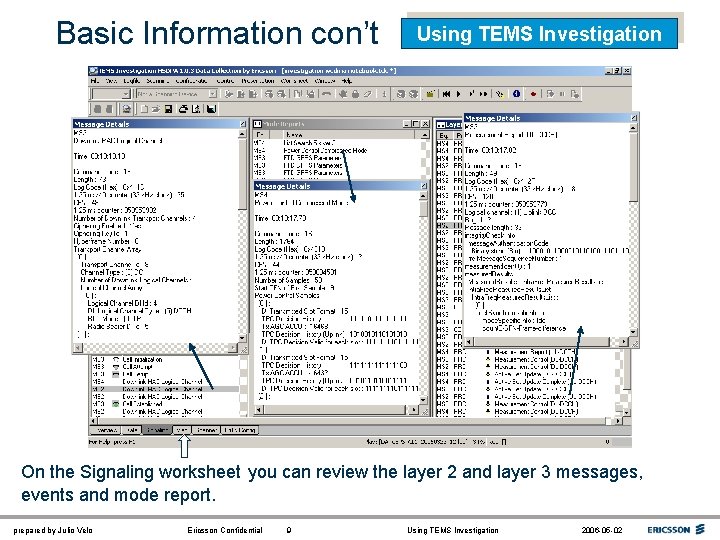This screenshot has height=540, width=720.
Task: Open the Worksheet menu
Action: [294, 81]
